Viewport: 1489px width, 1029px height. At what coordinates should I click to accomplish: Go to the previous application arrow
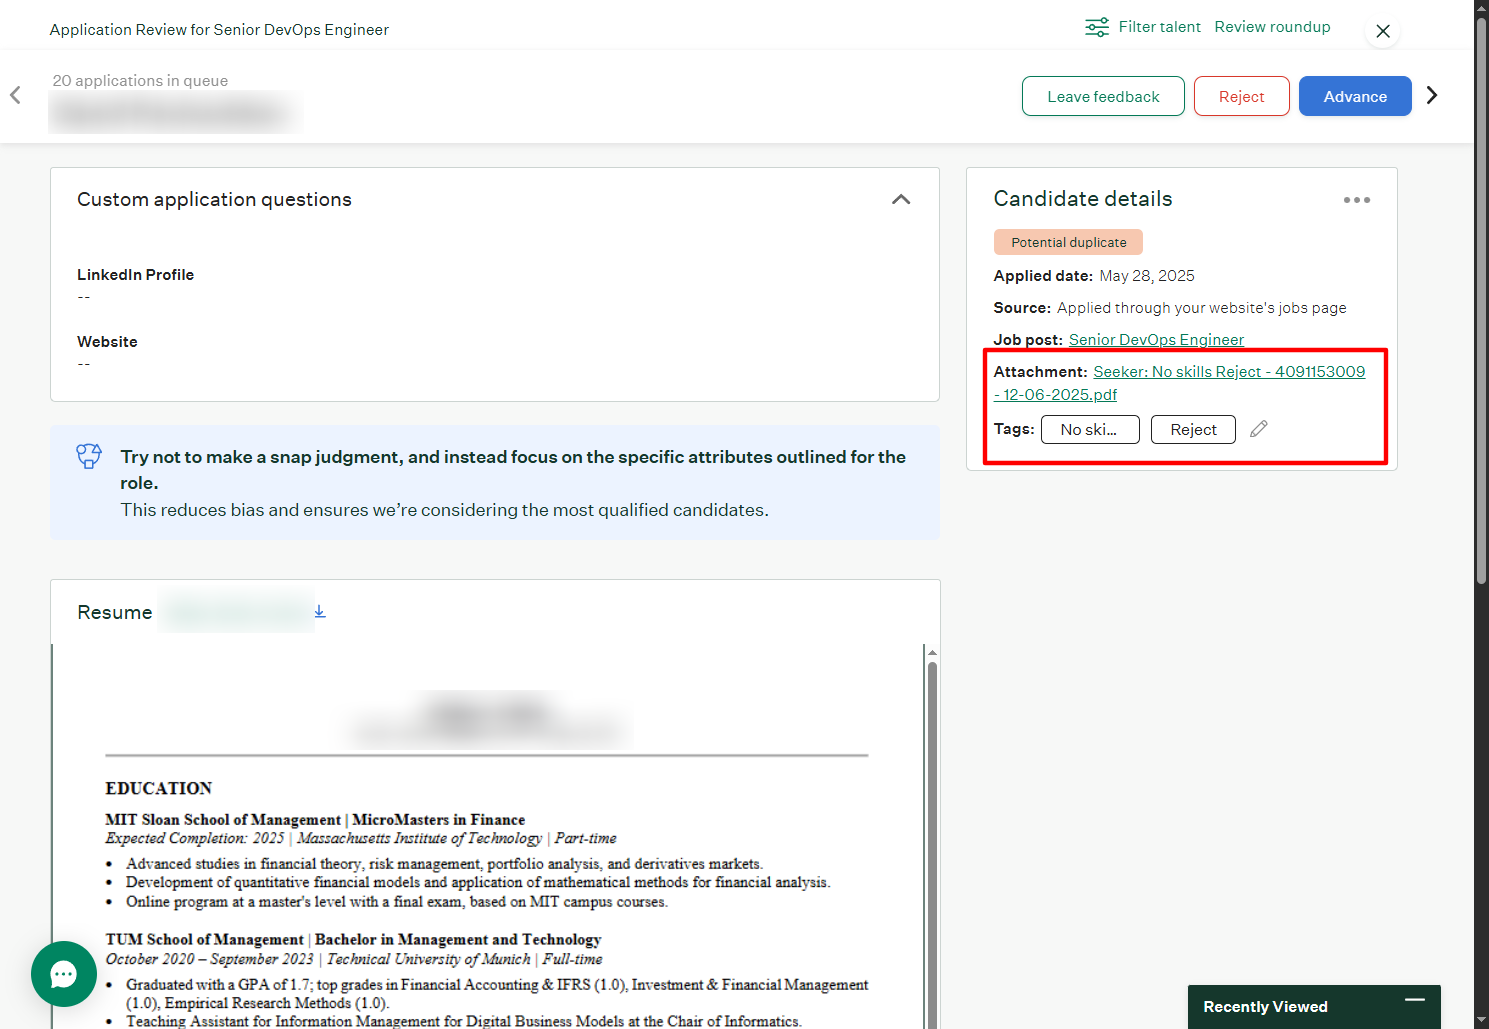click(x=16, y=95)
